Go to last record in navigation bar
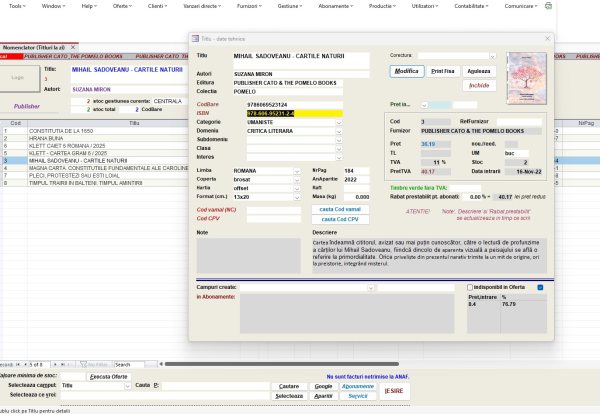600x414 pixels. [63, 365]
